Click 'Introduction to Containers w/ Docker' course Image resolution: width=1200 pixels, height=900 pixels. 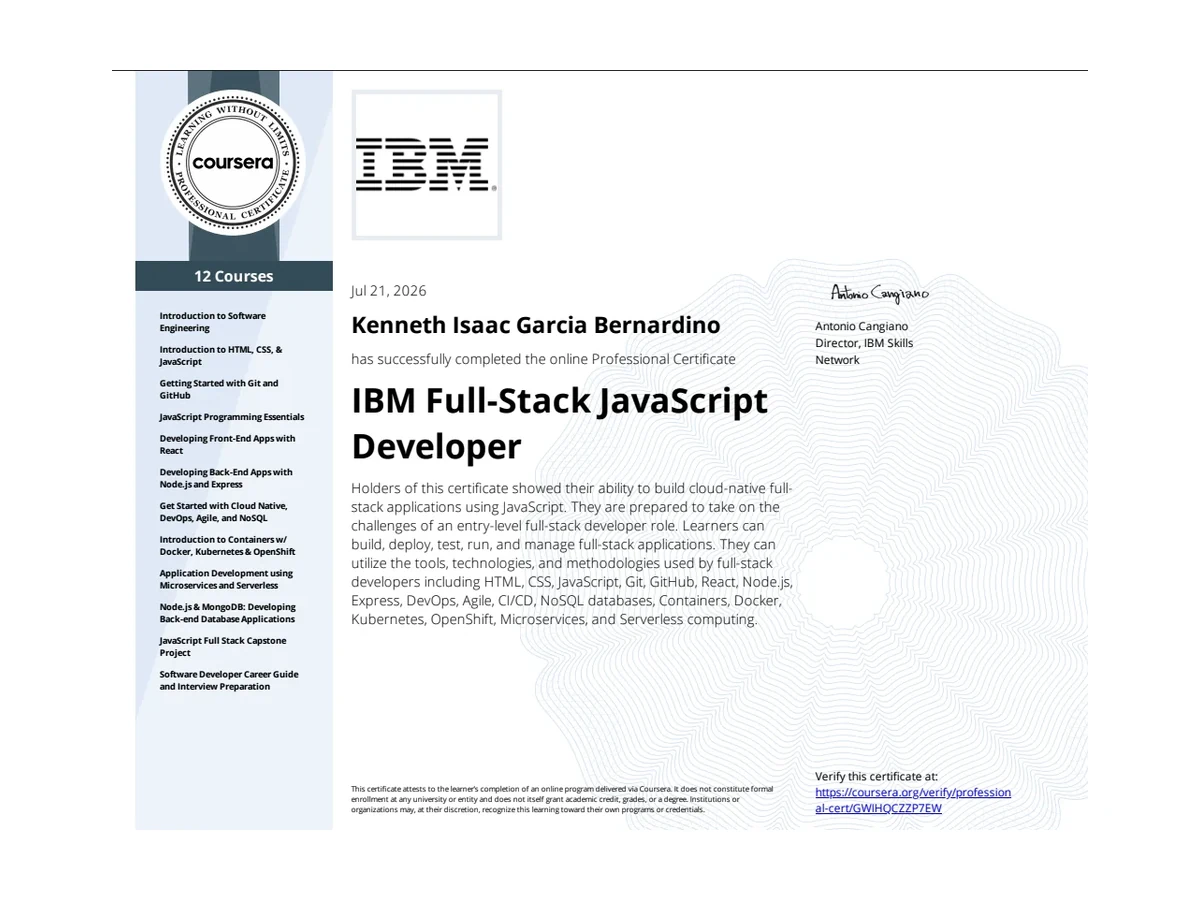[x=228, y=545]
